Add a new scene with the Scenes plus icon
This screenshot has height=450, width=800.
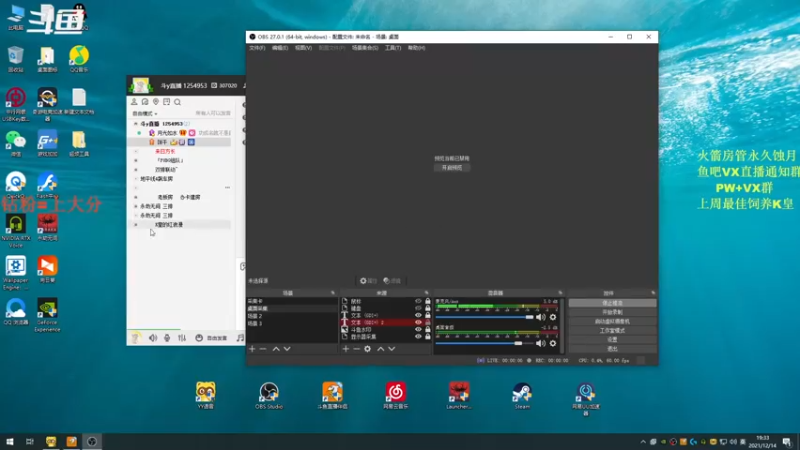252,349
